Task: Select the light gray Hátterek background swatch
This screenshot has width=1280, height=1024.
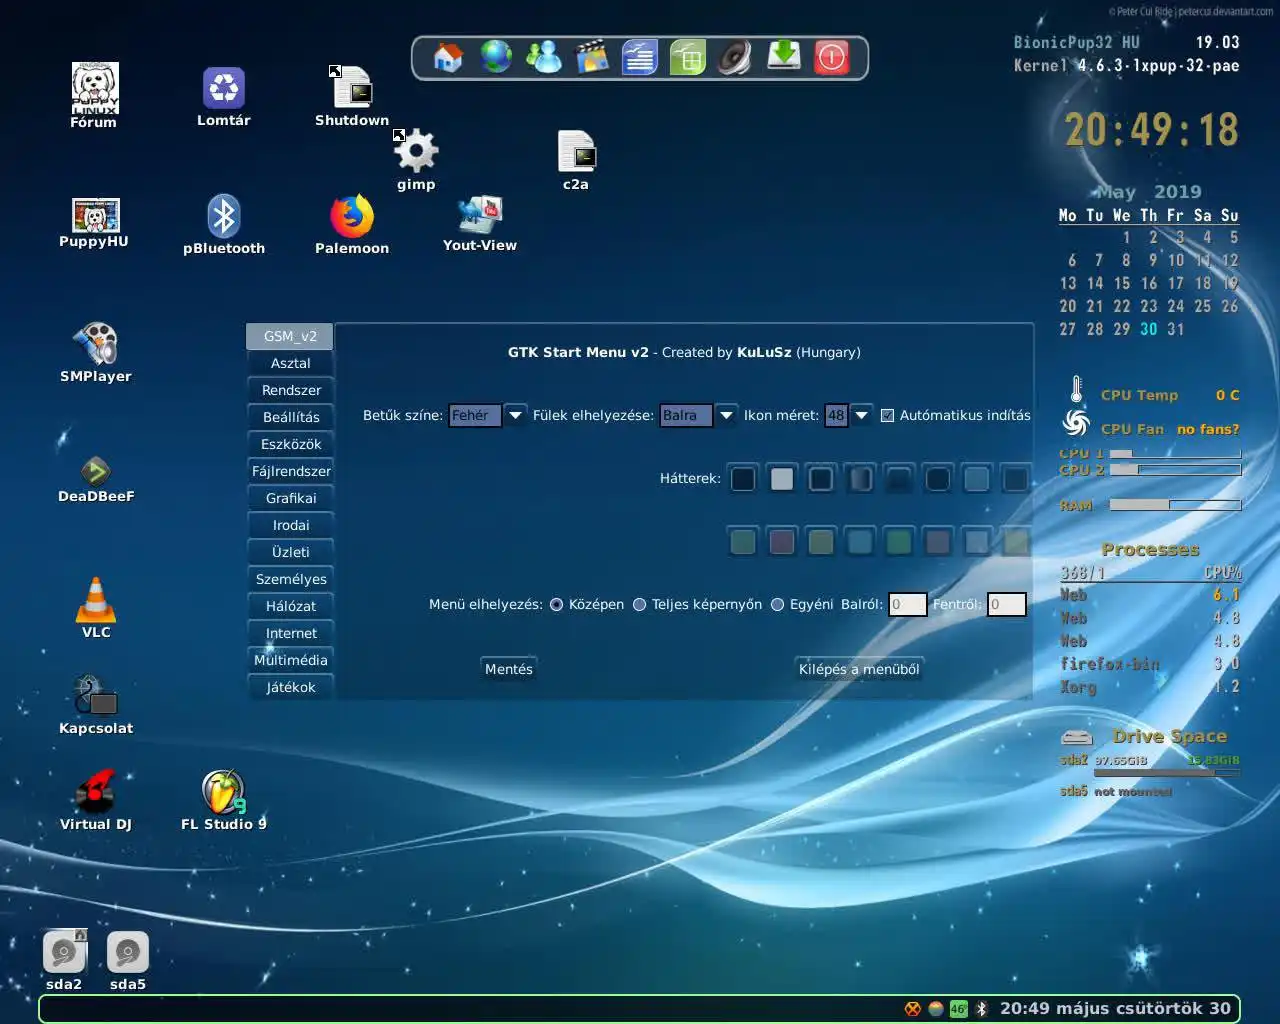Action: point(782,478)
